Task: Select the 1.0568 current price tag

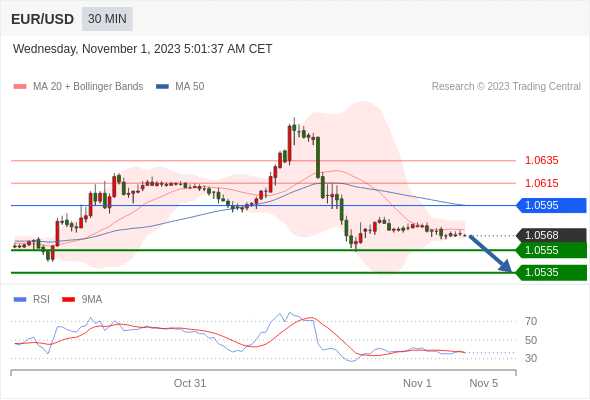Action: point(552,236)
